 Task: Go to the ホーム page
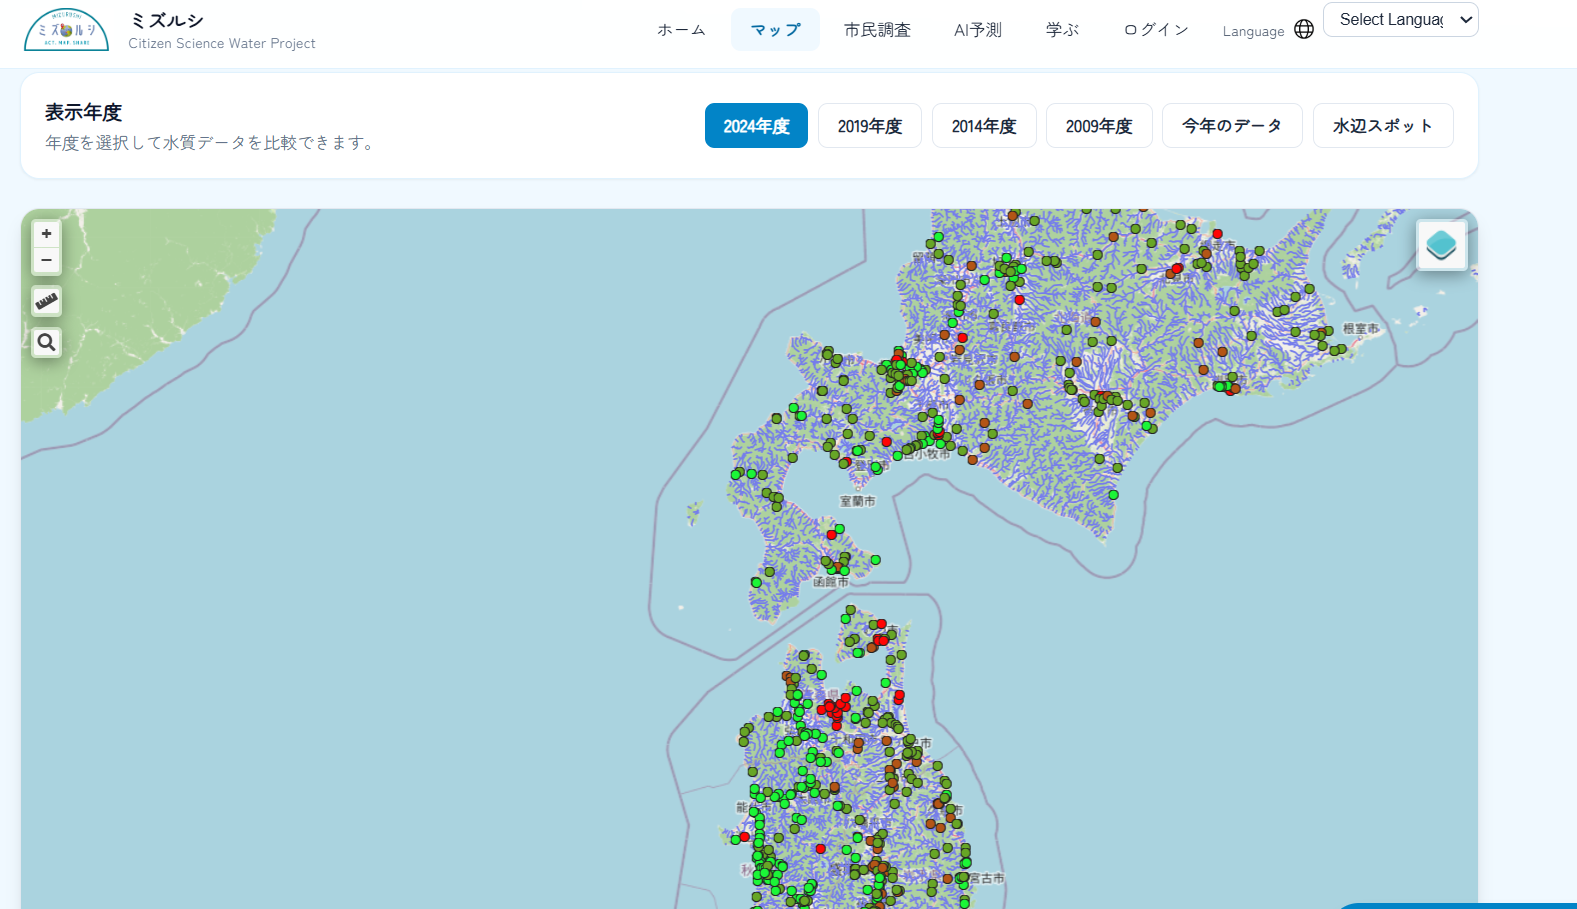point(681,30)
